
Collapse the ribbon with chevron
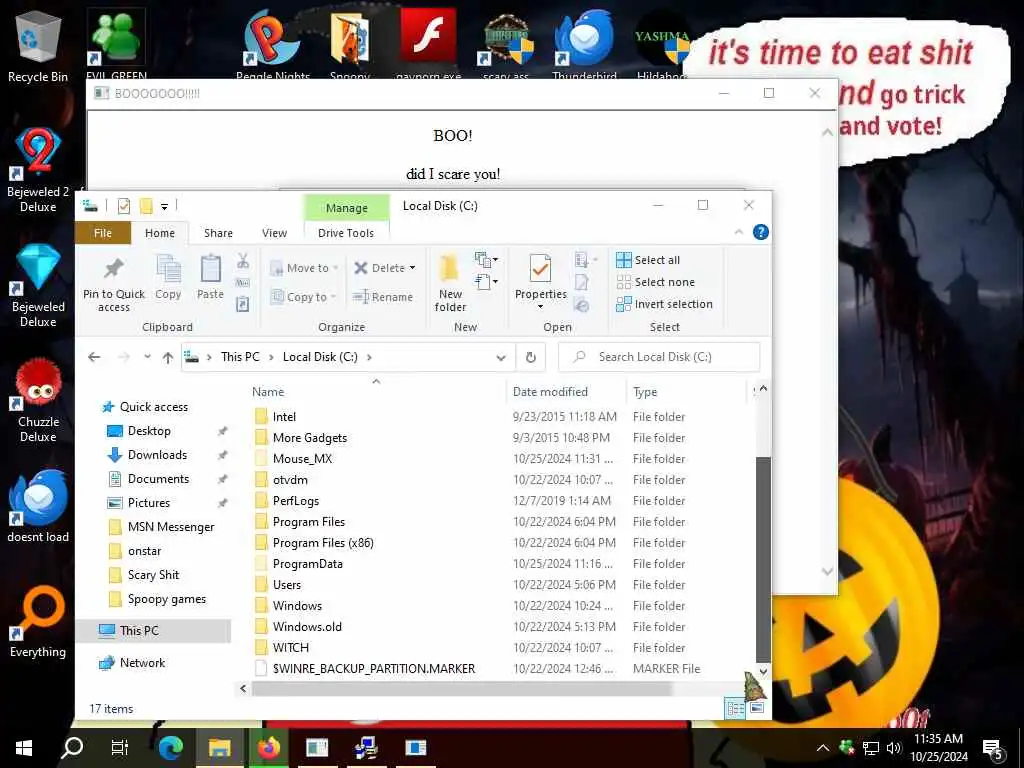click(x=739, y=232)
